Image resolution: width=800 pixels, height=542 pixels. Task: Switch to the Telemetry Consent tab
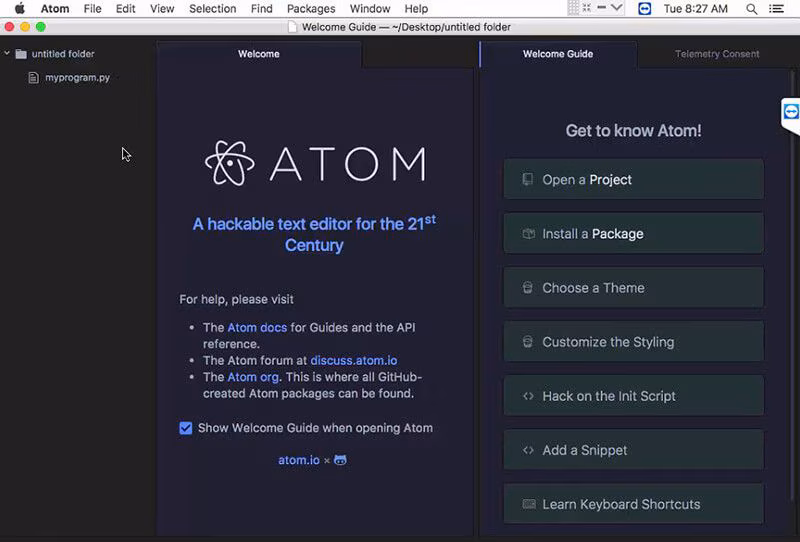[717, 54]
